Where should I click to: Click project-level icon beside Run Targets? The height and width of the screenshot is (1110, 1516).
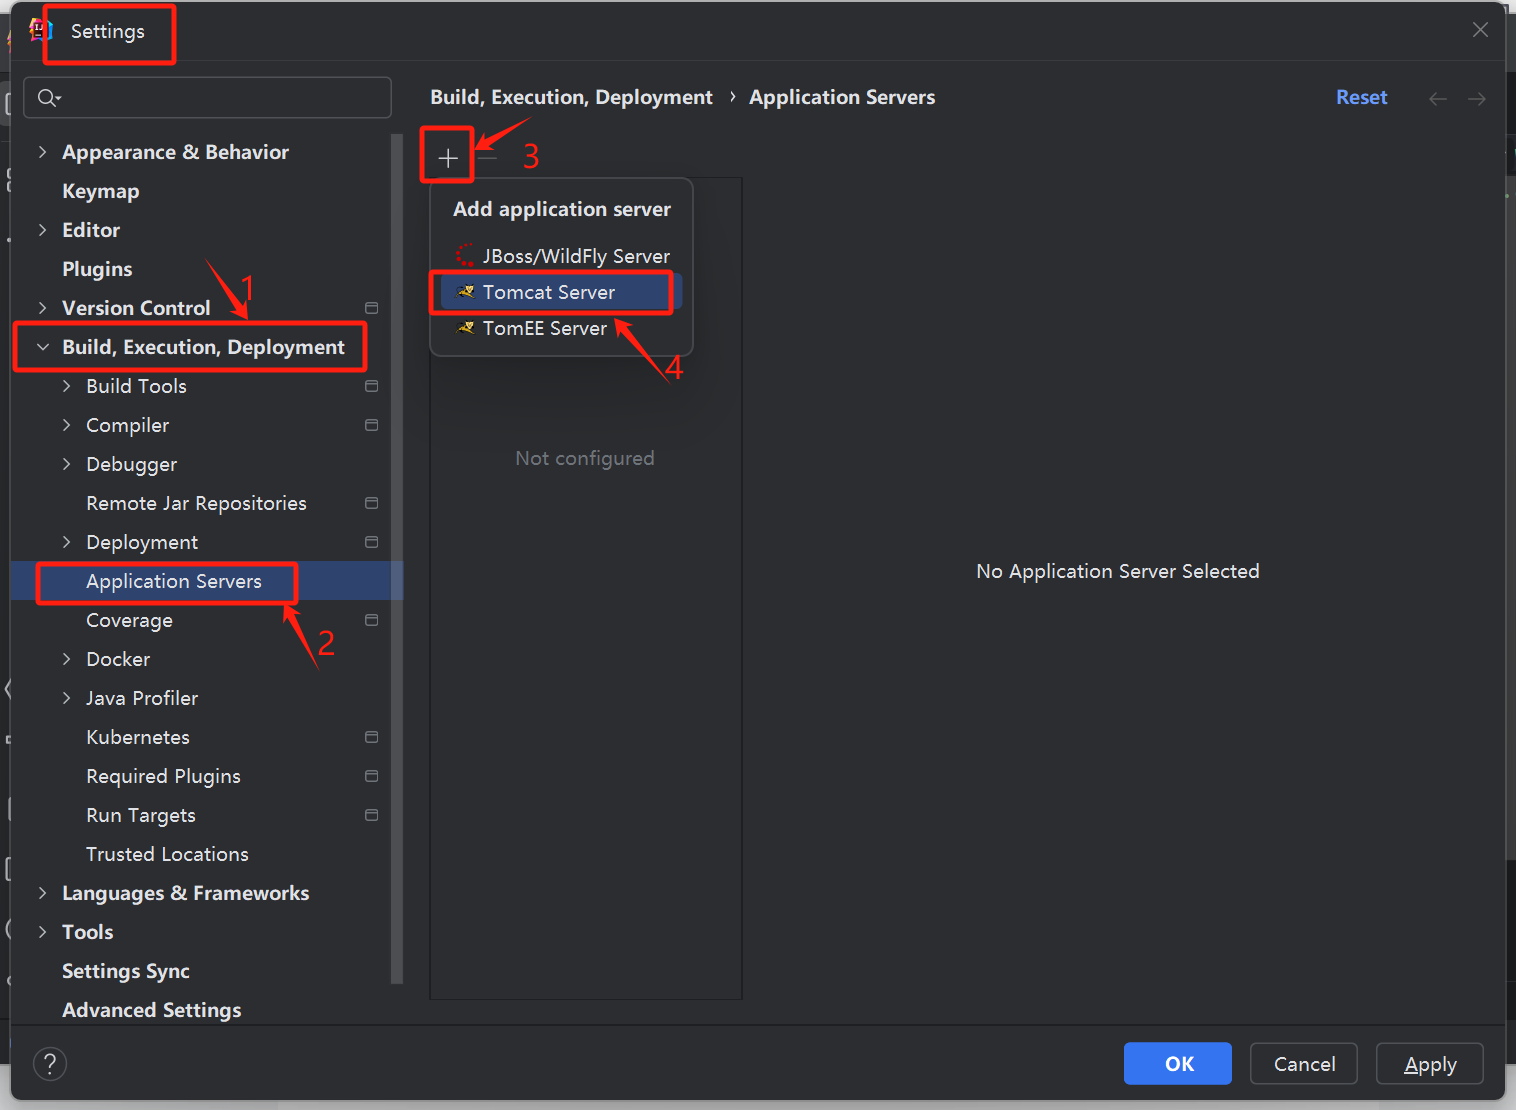[372, 815]
